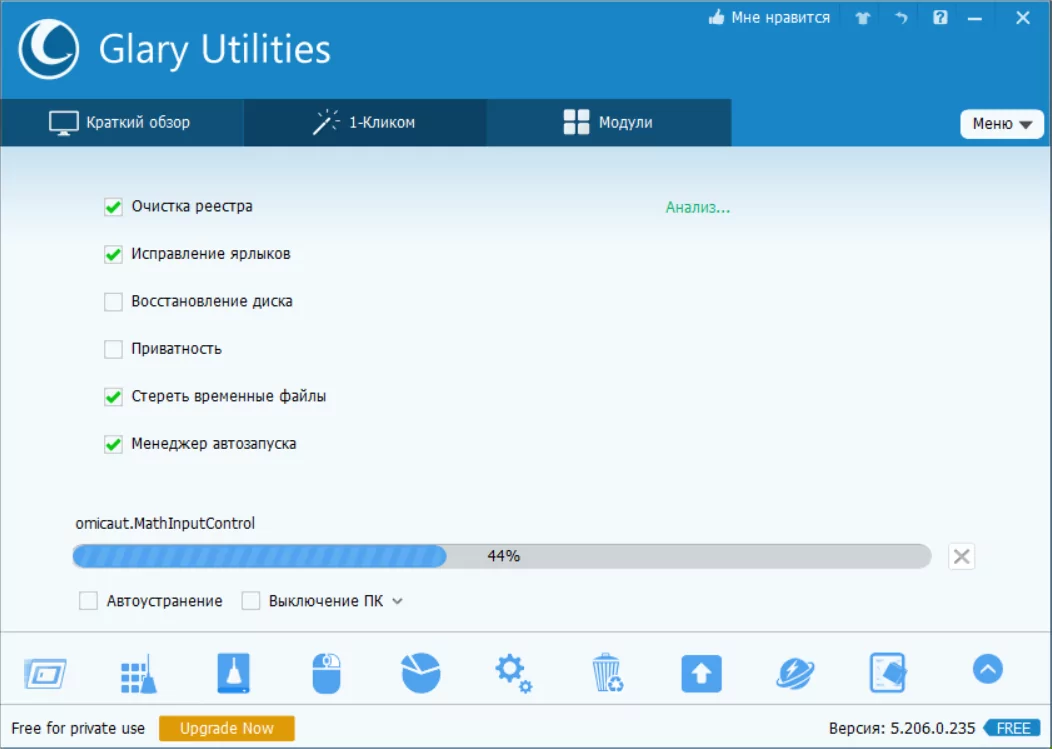
Task: Open the file eraser document icon in dock
Action: click(x=888, y=672)
